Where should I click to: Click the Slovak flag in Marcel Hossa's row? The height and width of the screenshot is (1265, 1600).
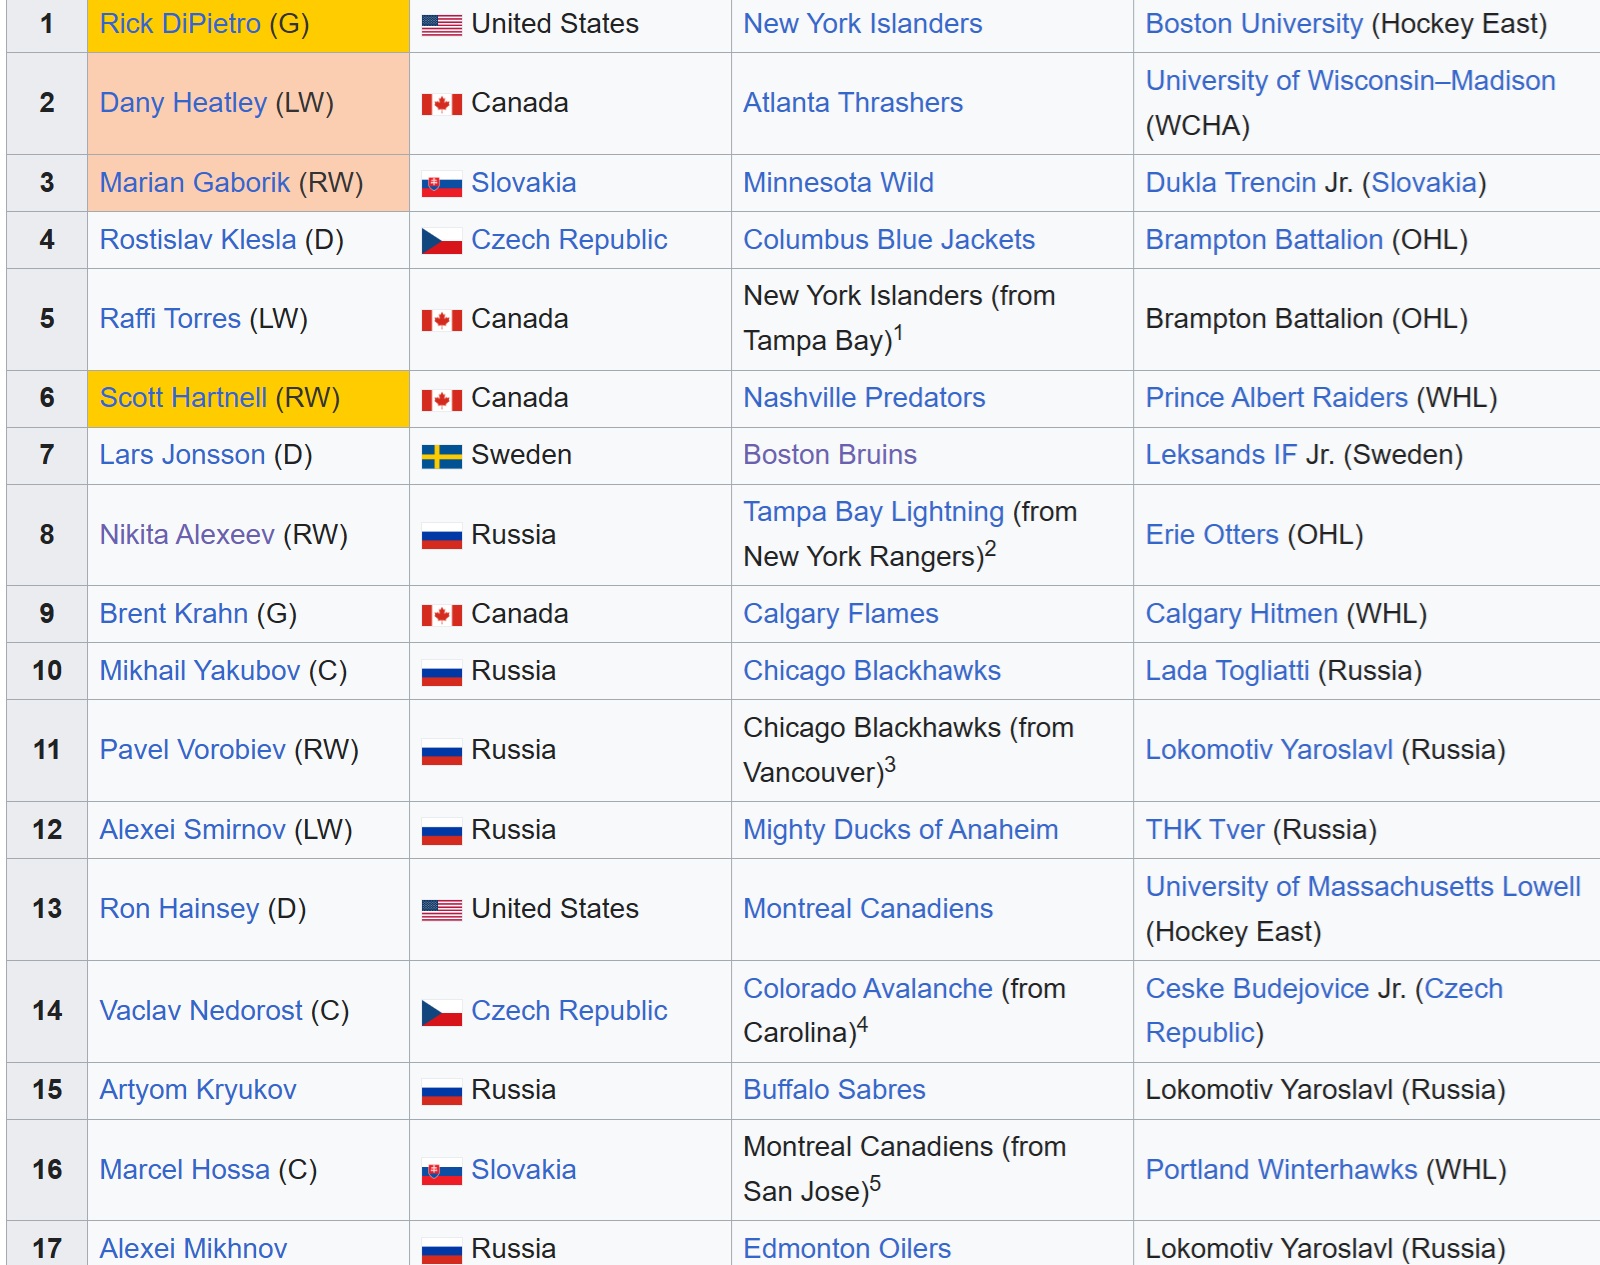click(441, 1171)
